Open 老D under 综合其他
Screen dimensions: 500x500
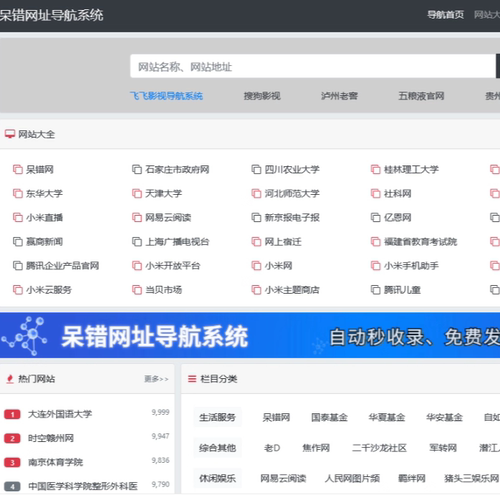tap(272, 448)
